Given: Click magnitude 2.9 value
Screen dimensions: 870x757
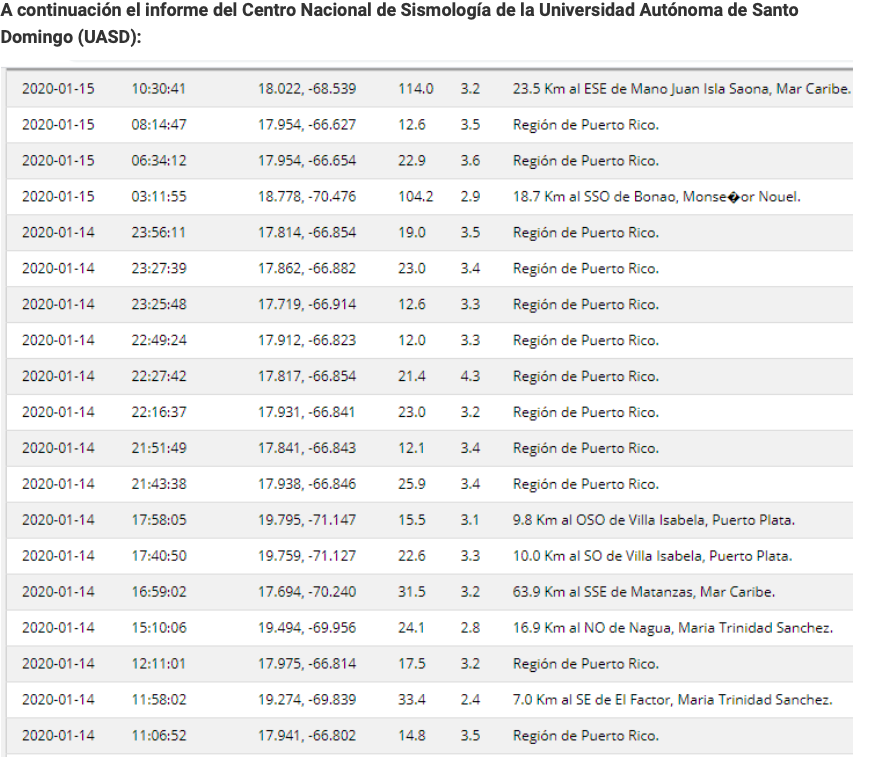Looking at the screenshot, I should point(470,196).
